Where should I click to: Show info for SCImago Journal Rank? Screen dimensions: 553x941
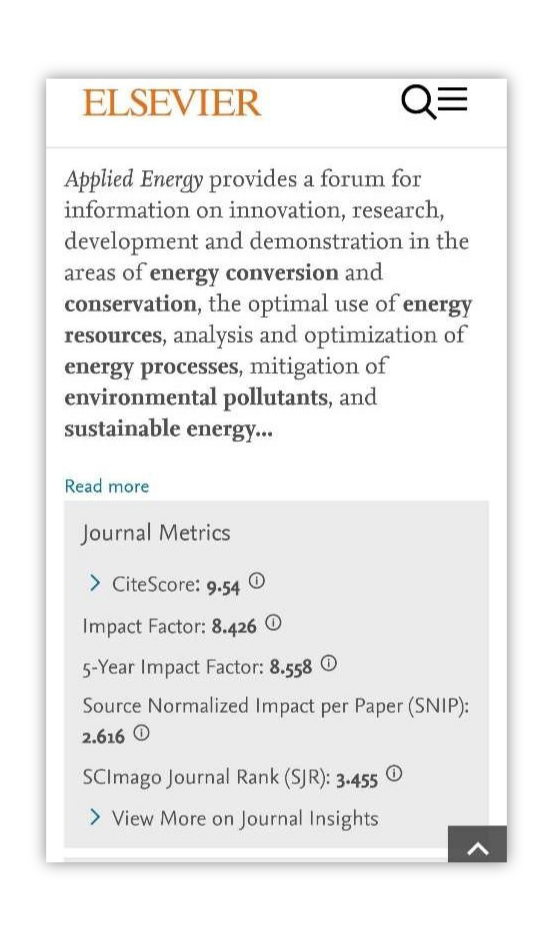(x=394, y=774)
